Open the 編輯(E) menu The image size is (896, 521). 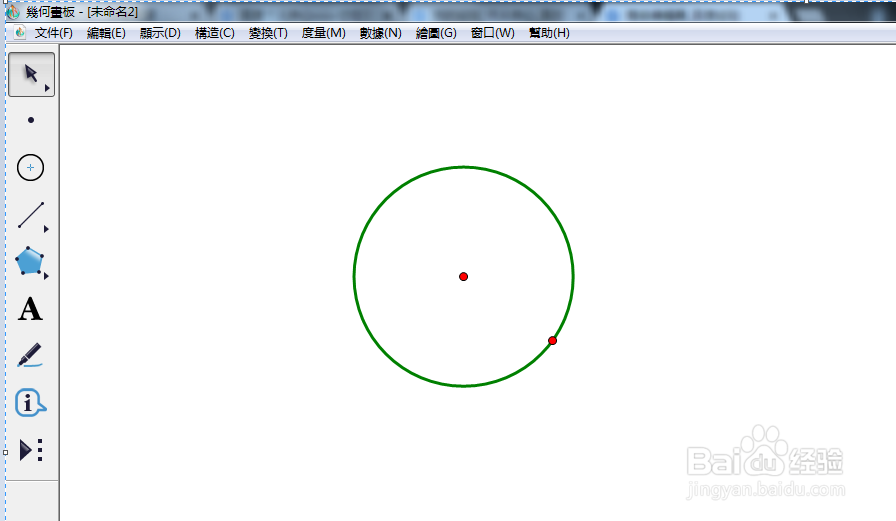tap(106, 33)
